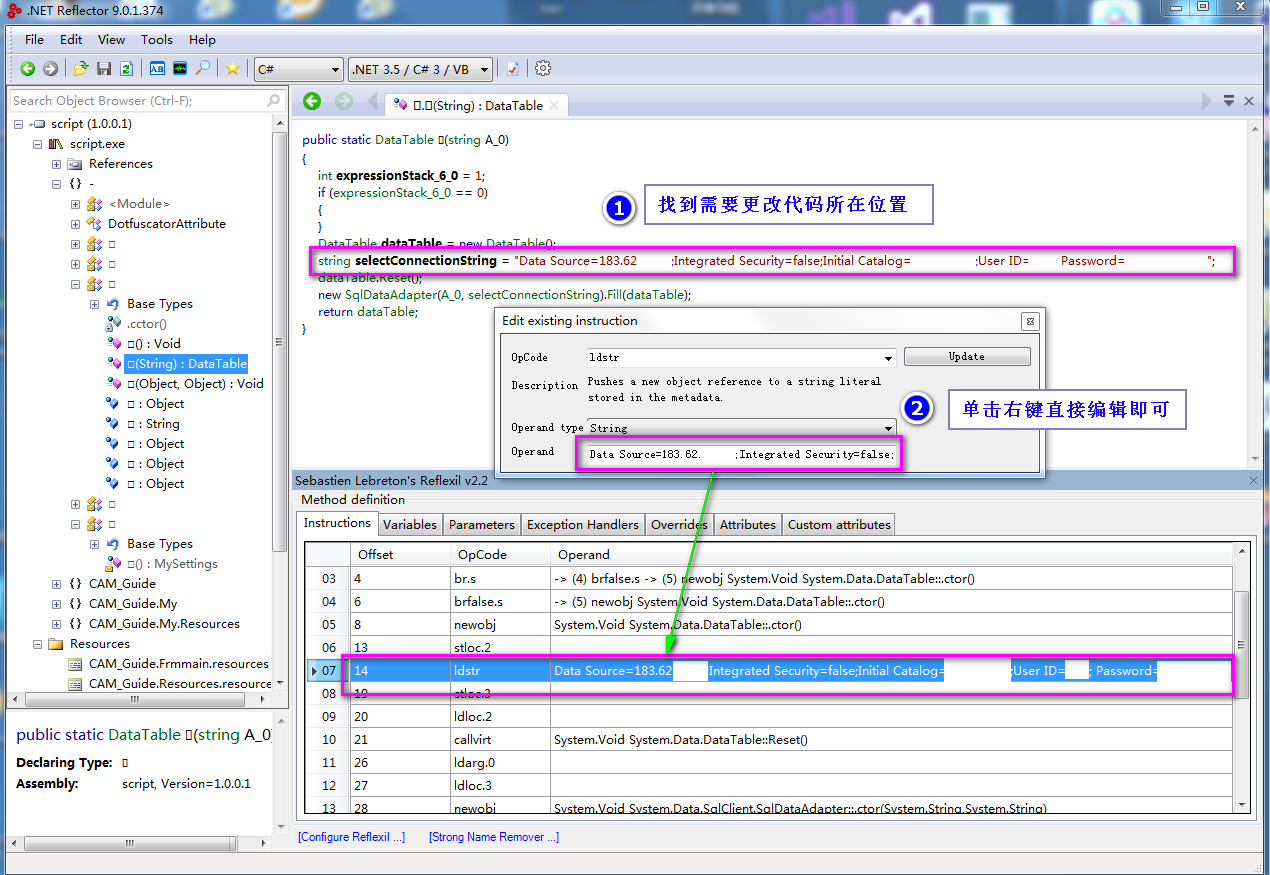Switch to the Exception Handlers tab
Screen dimensions: 1270x875
point(583,525)
